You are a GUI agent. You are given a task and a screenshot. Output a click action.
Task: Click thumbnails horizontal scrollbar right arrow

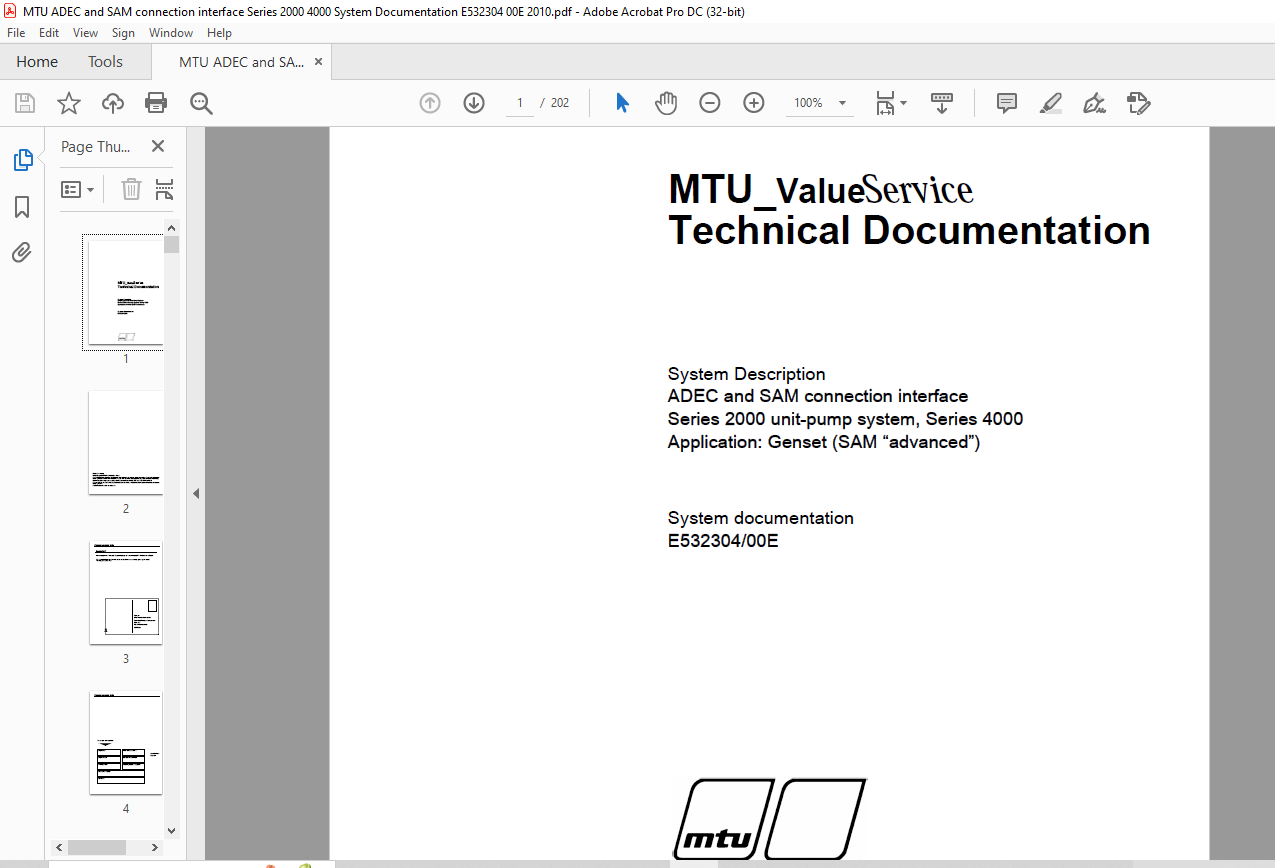tap(154, 847)
